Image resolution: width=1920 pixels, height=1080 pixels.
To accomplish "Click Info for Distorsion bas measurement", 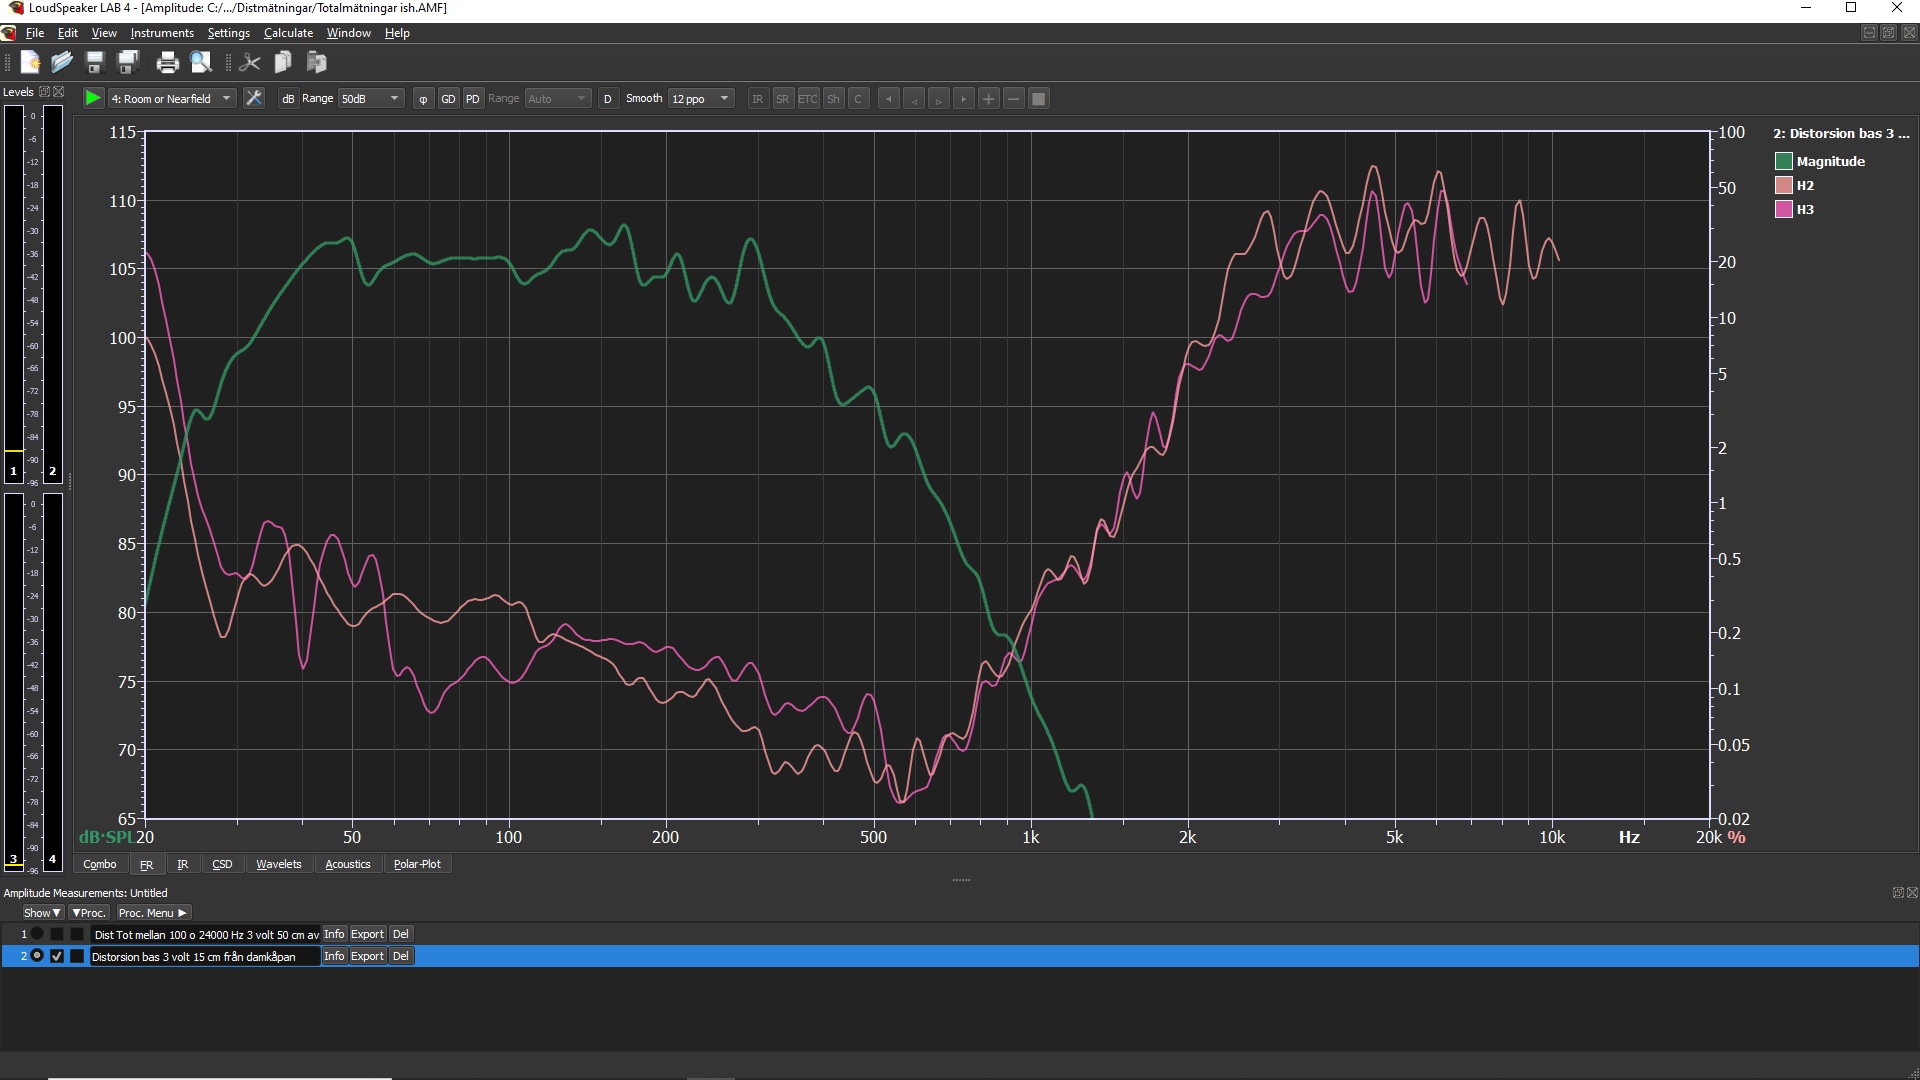I will tap(334, 956).
